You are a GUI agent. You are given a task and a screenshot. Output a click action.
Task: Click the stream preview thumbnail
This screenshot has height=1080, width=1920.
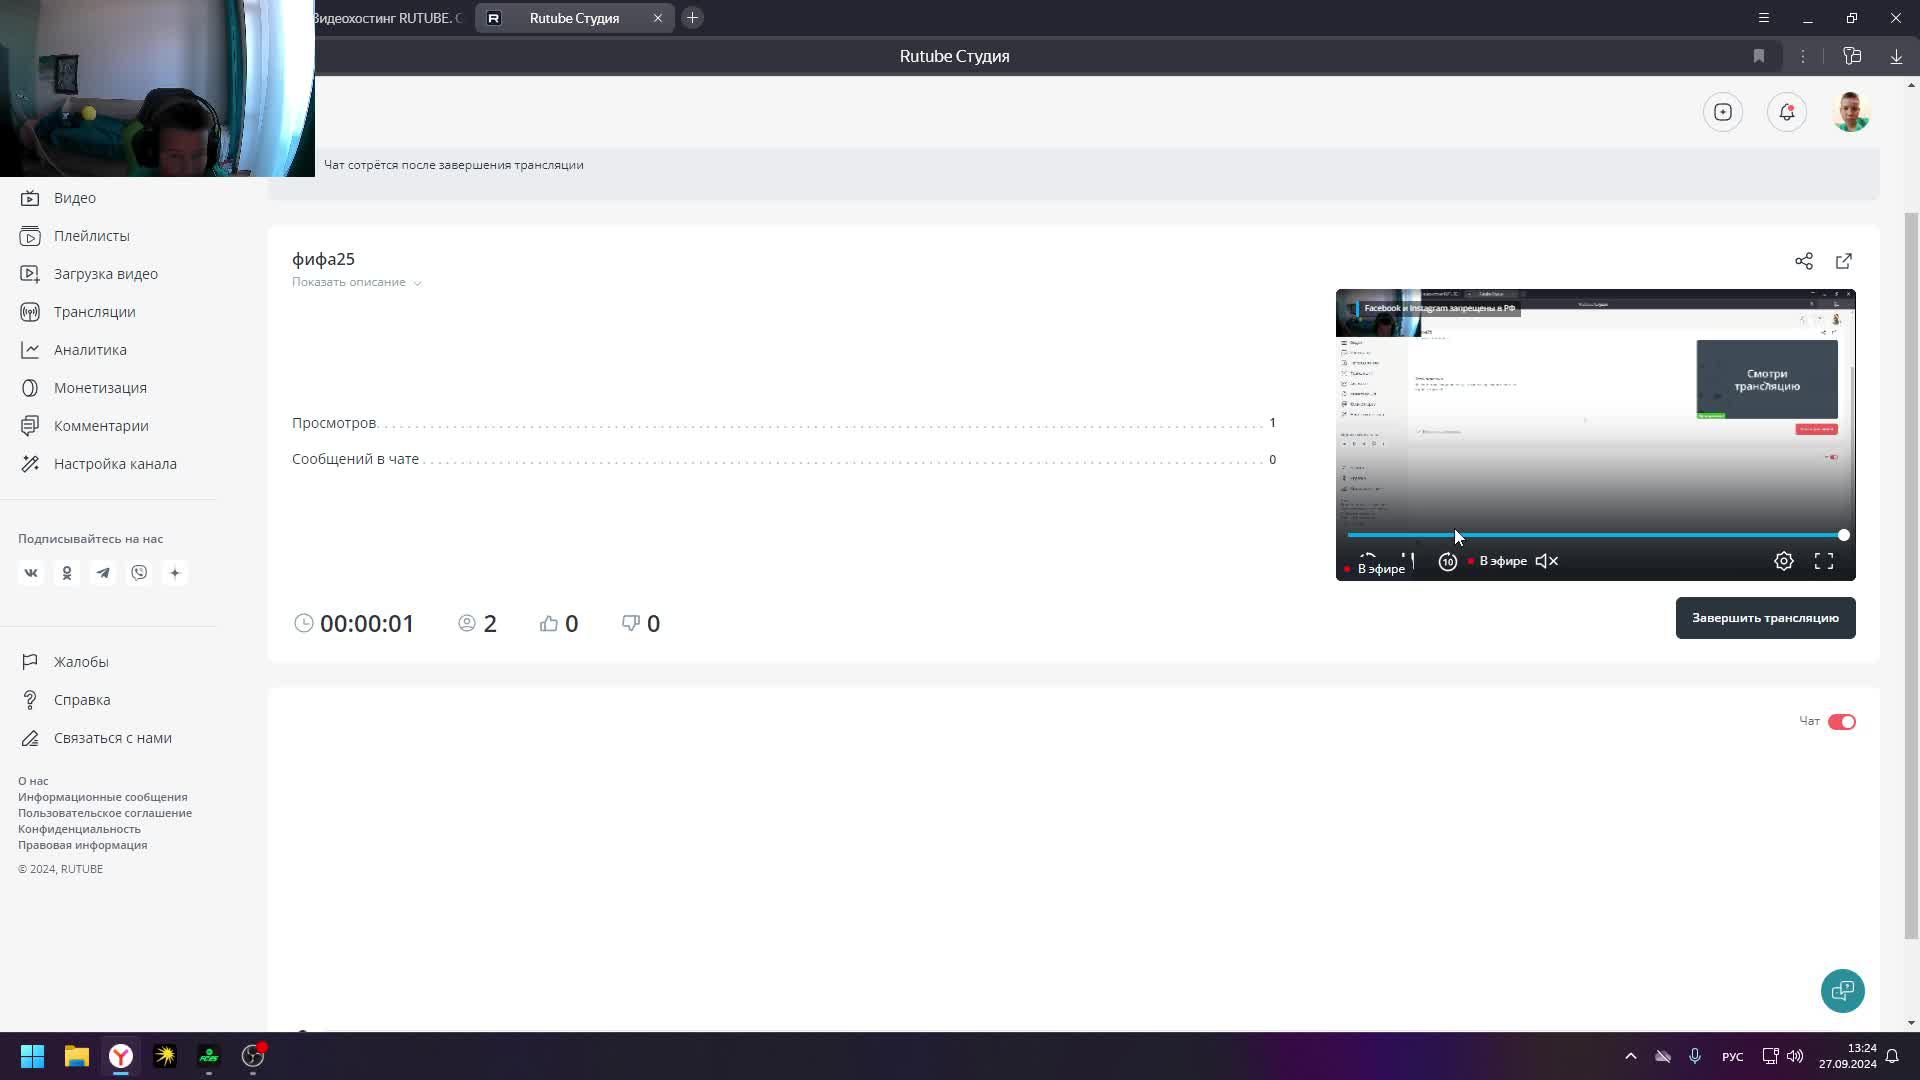pyautogui.click(x=1595, y=420)
